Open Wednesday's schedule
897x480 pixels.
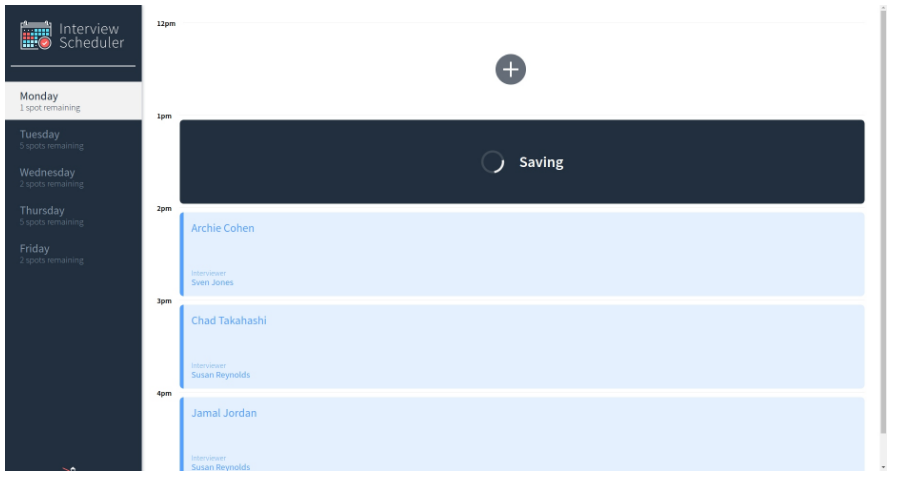pos(73,177)
